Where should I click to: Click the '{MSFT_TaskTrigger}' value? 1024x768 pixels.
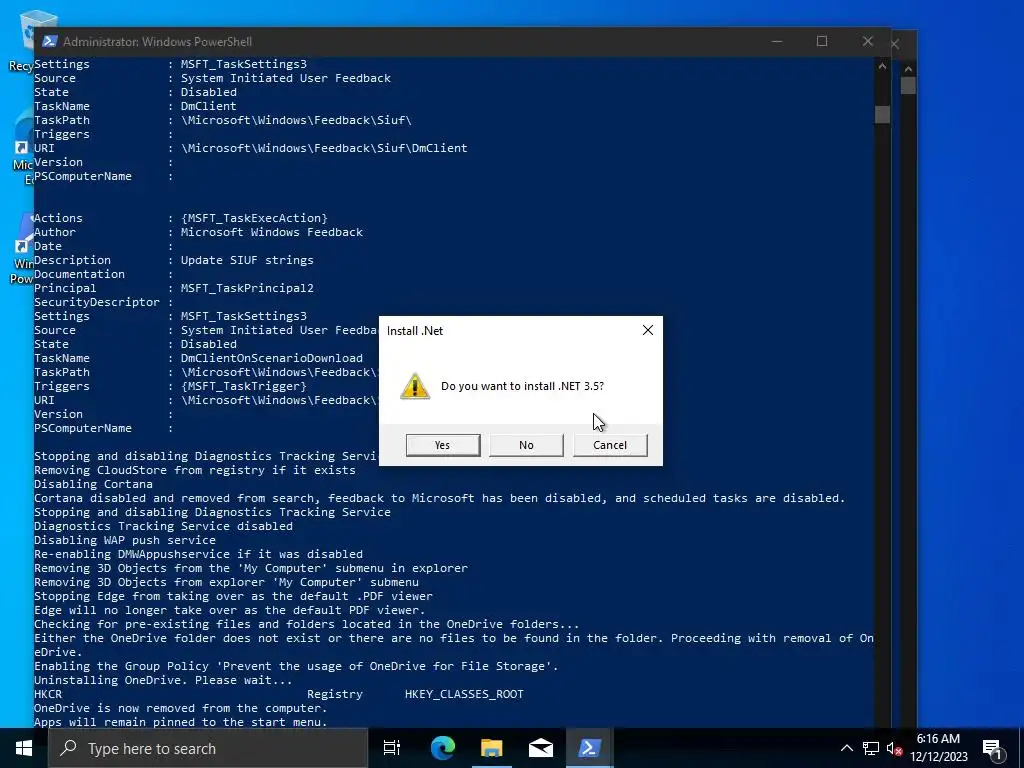pos(244,386)
